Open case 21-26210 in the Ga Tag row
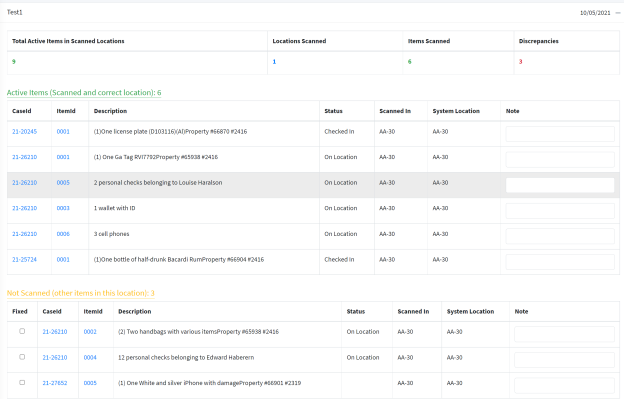Image resolution: width=624 pixels, height=399 pixels. pos(24,157)
